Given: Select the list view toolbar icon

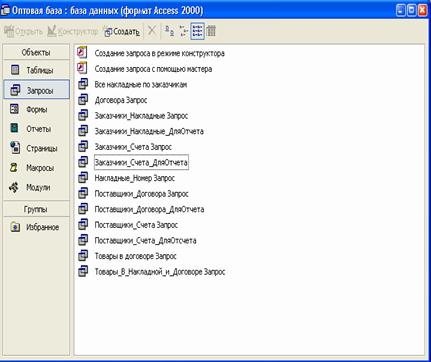Looking at the screenshot, I should (x=197, y=31).
